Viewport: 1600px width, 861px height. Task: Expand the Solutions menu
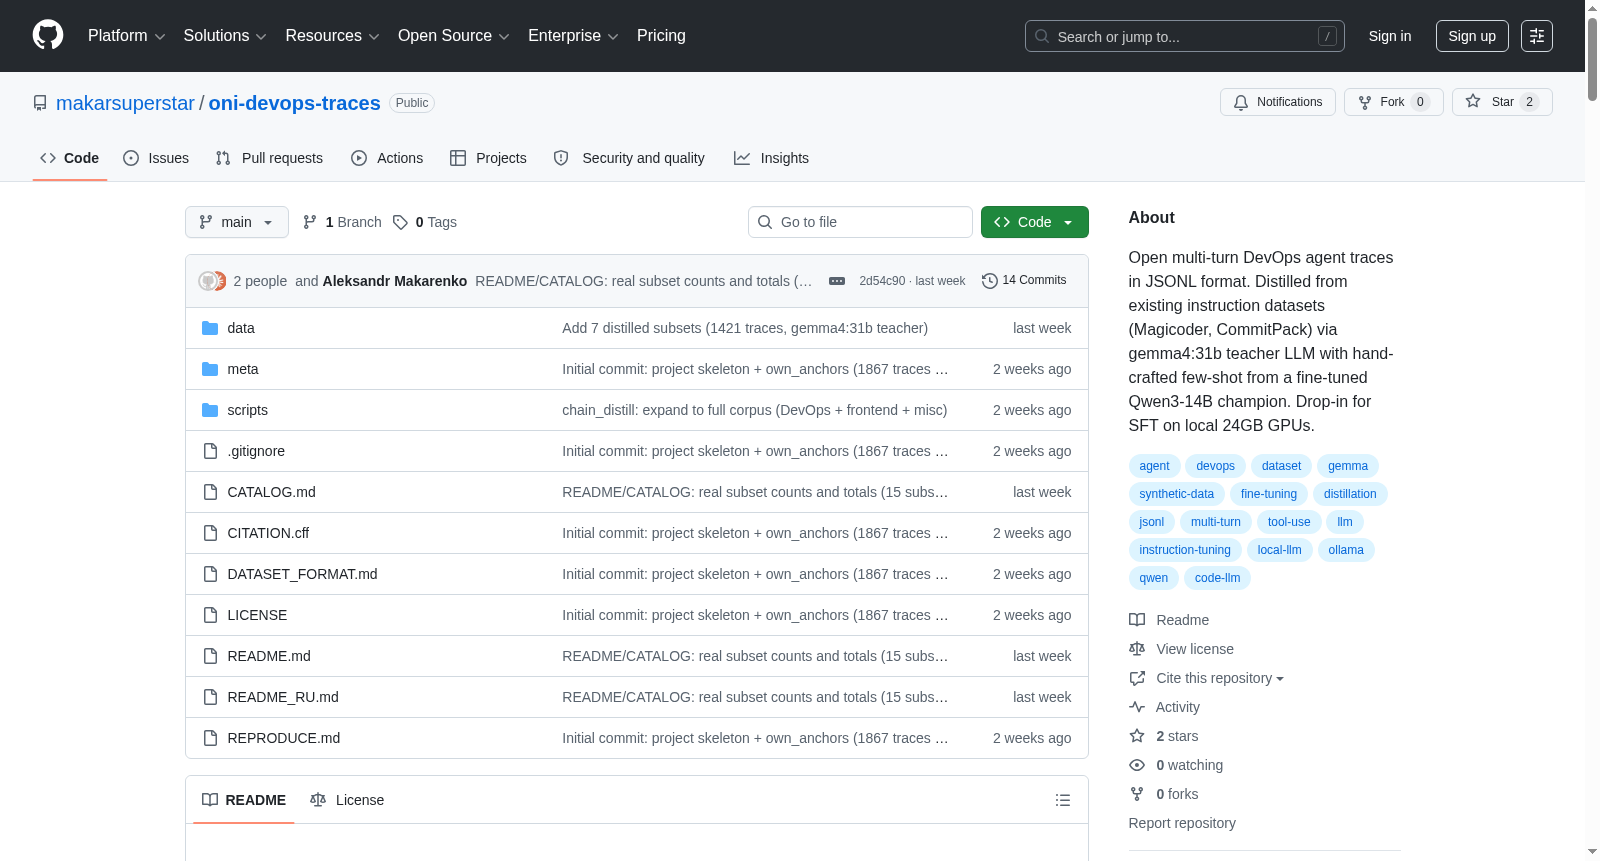pyautogui.click(x=225, y=36)
